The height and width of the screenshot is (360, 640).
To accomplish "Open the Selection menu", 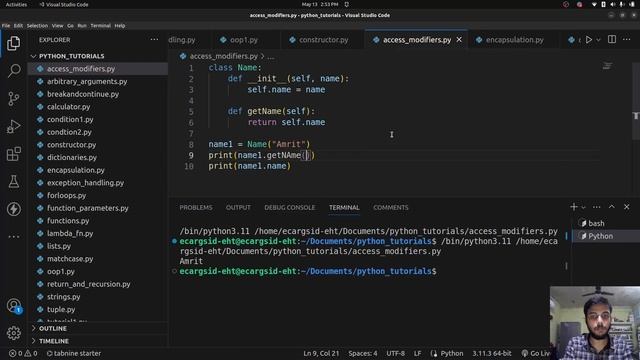I will click(x=37, y=26).
